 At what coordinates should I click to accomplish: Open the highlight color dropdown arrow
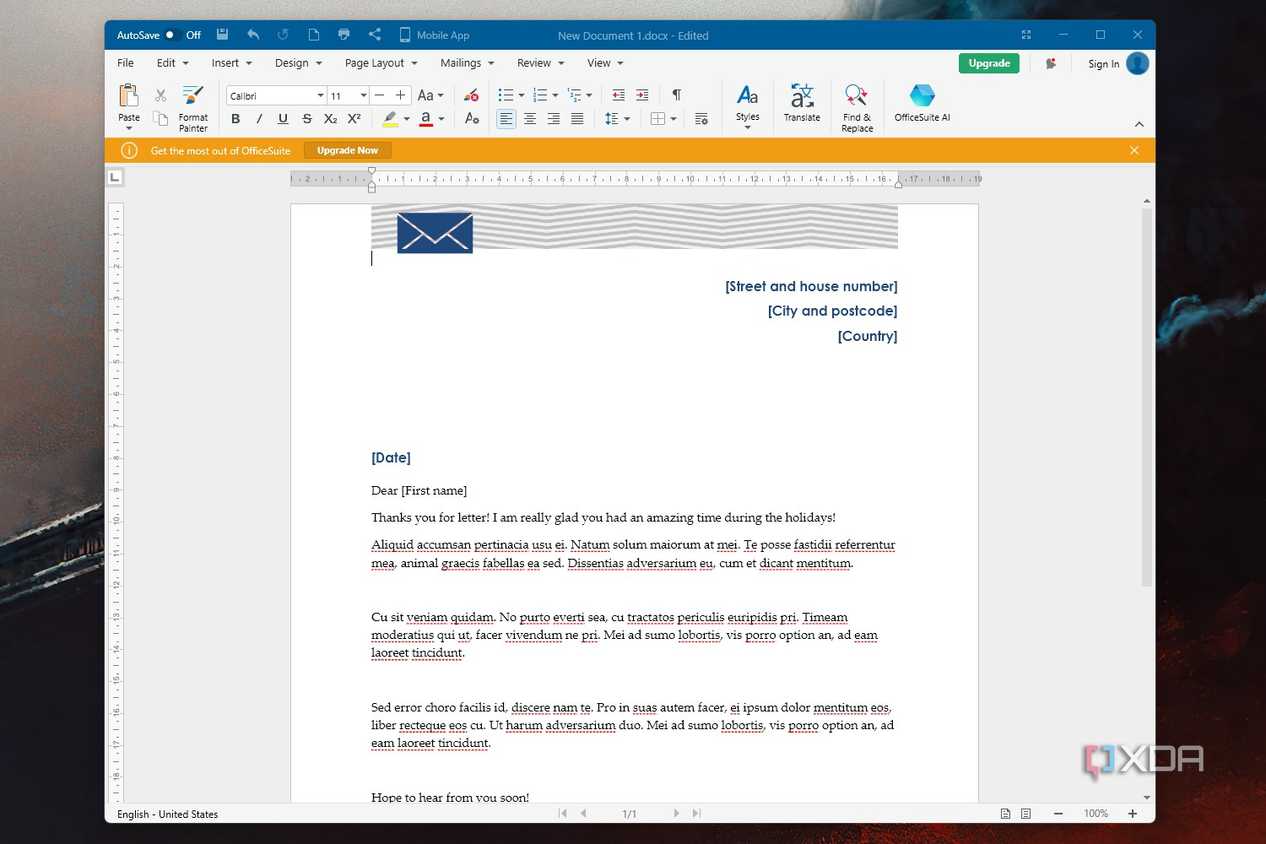click(407, 119)
